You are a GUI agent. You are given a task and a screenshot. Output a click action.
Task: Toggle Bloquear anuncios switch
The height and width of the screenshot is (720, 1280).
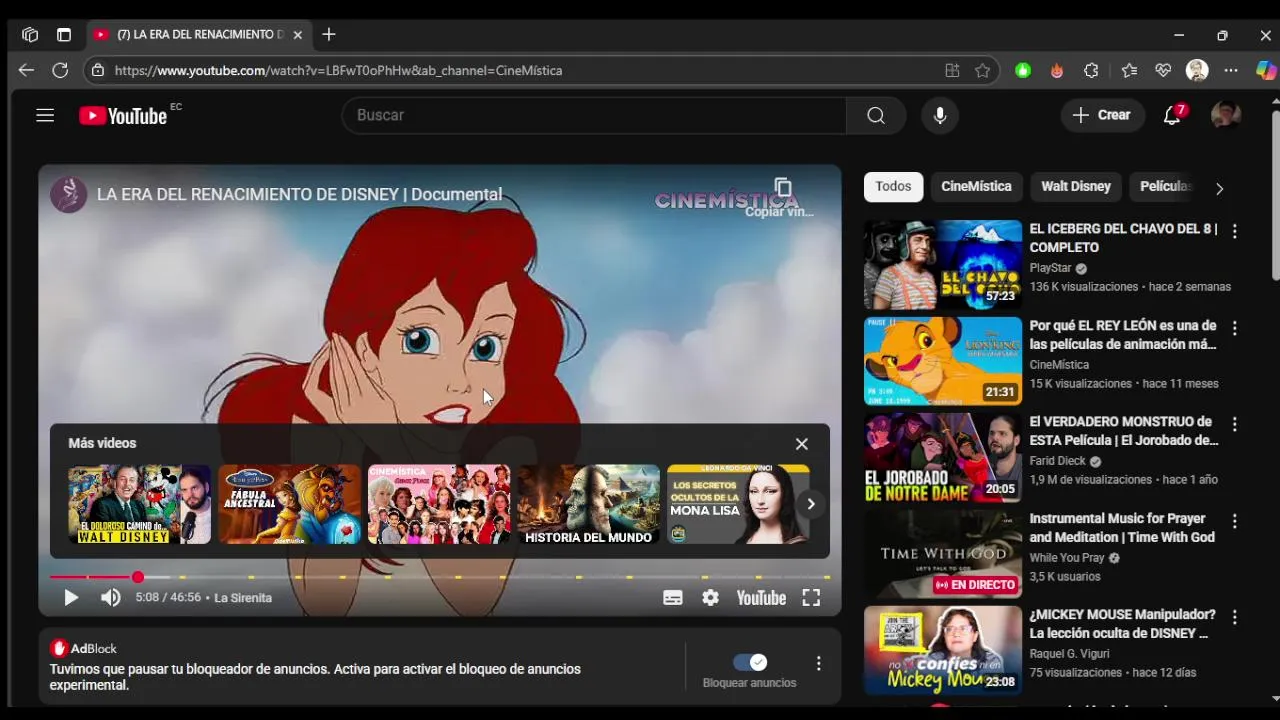(750, 662)
